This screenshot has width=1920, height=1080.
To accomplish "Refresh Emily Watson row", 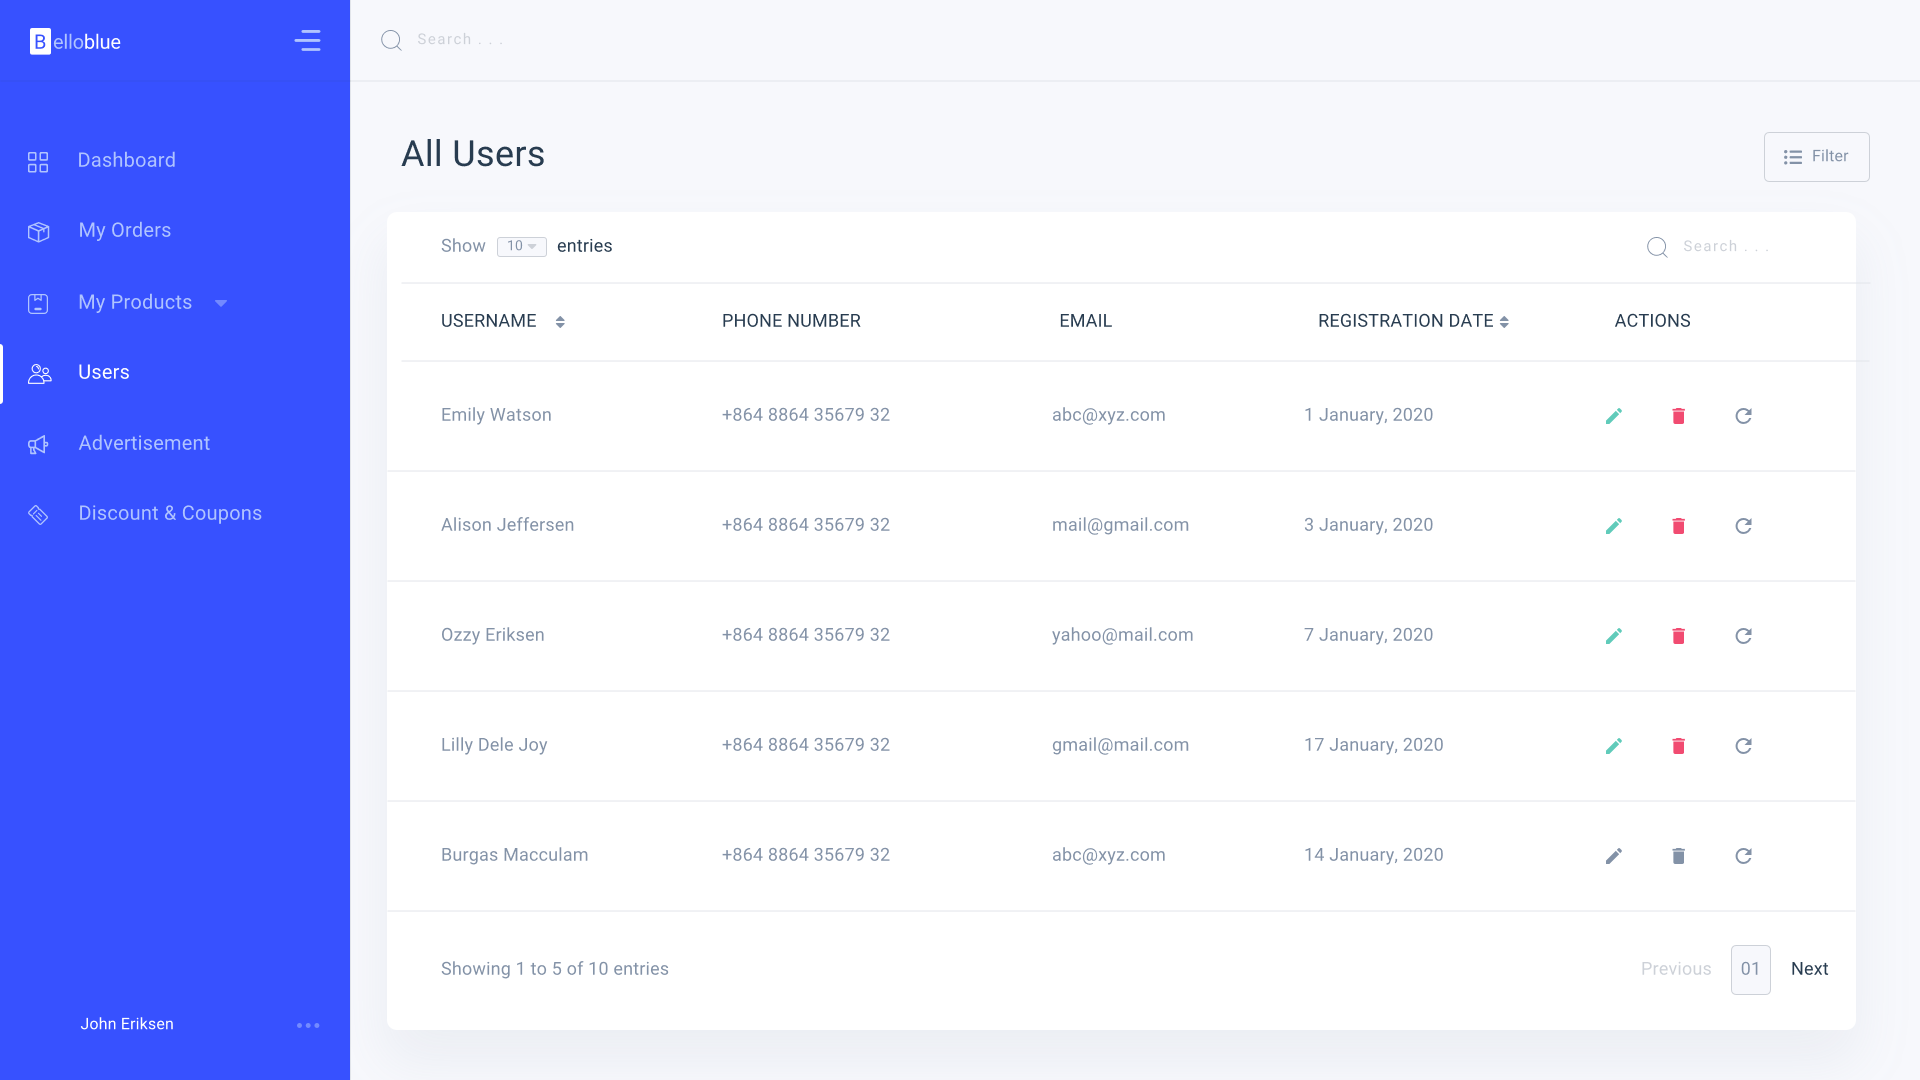I will pyautogui.click(x=1743, y=416).
